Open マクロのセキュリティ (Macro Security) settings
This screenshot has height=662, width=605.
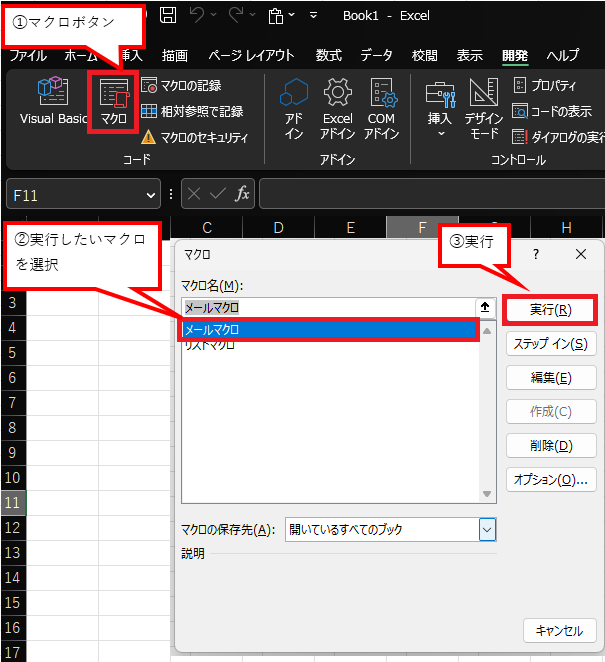click(x=195, y=137)
